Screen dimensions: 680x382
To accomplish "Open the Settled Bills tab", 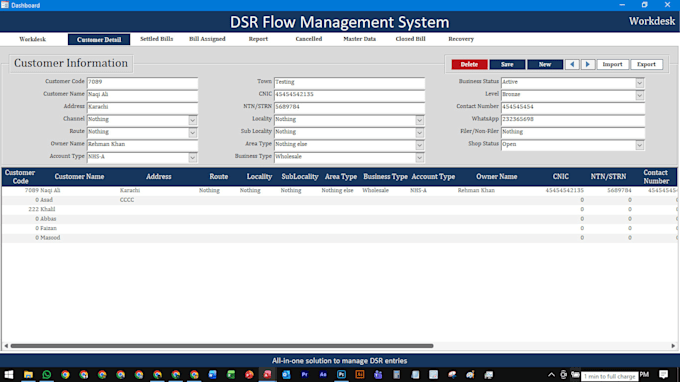I will [x=157, y=39].
